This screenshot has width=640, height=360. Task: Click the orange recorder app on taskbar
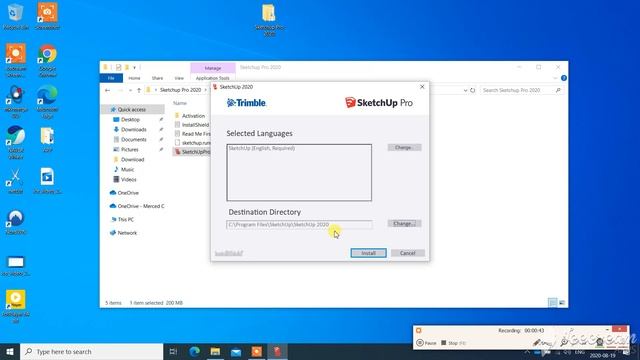pos(257,351)
